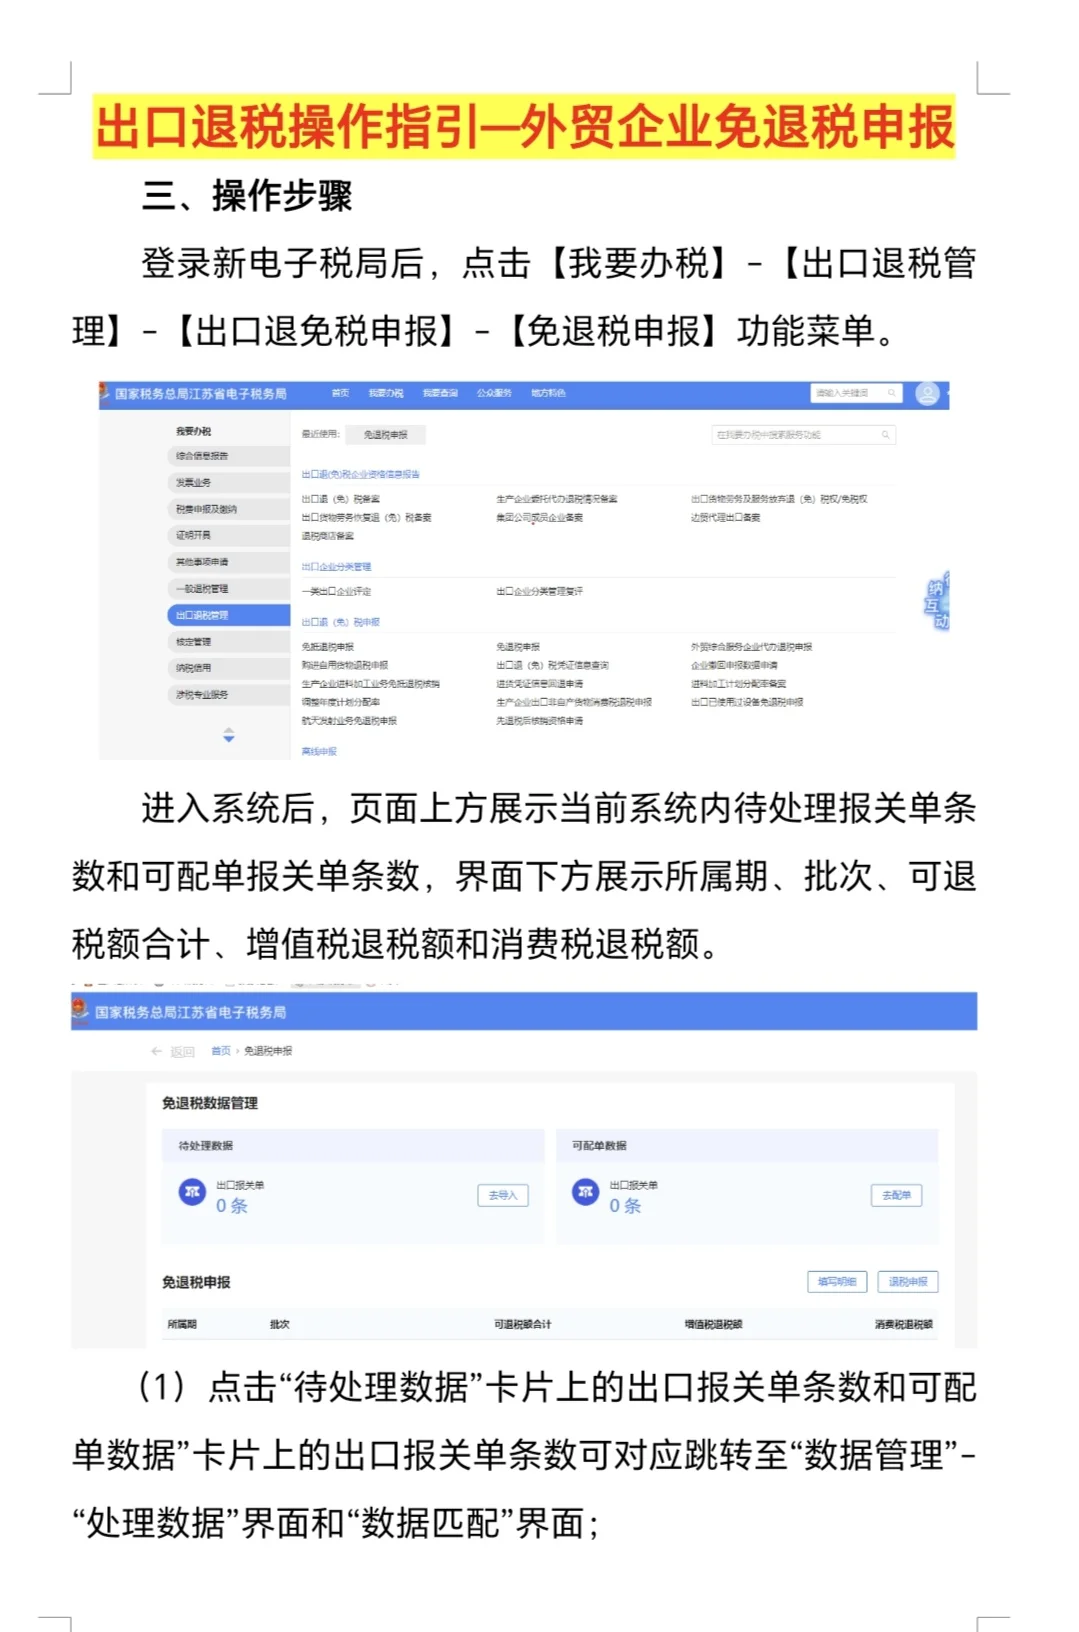Open the 先退税后核销资格申请 link
Viewport: 1079px width, 1632px height.
540,721
